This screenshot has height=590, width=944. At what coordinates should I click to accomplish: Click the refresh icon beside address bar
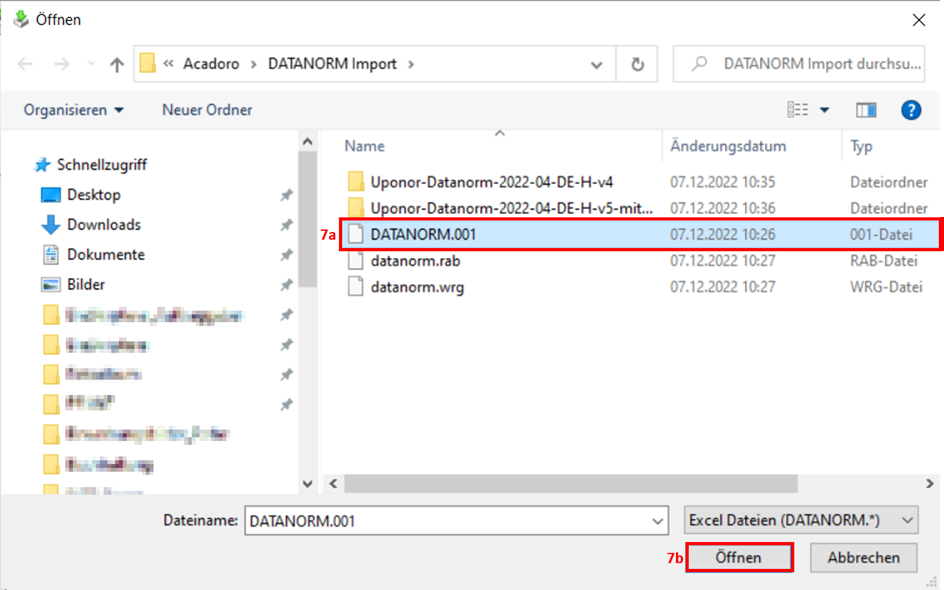637,65
